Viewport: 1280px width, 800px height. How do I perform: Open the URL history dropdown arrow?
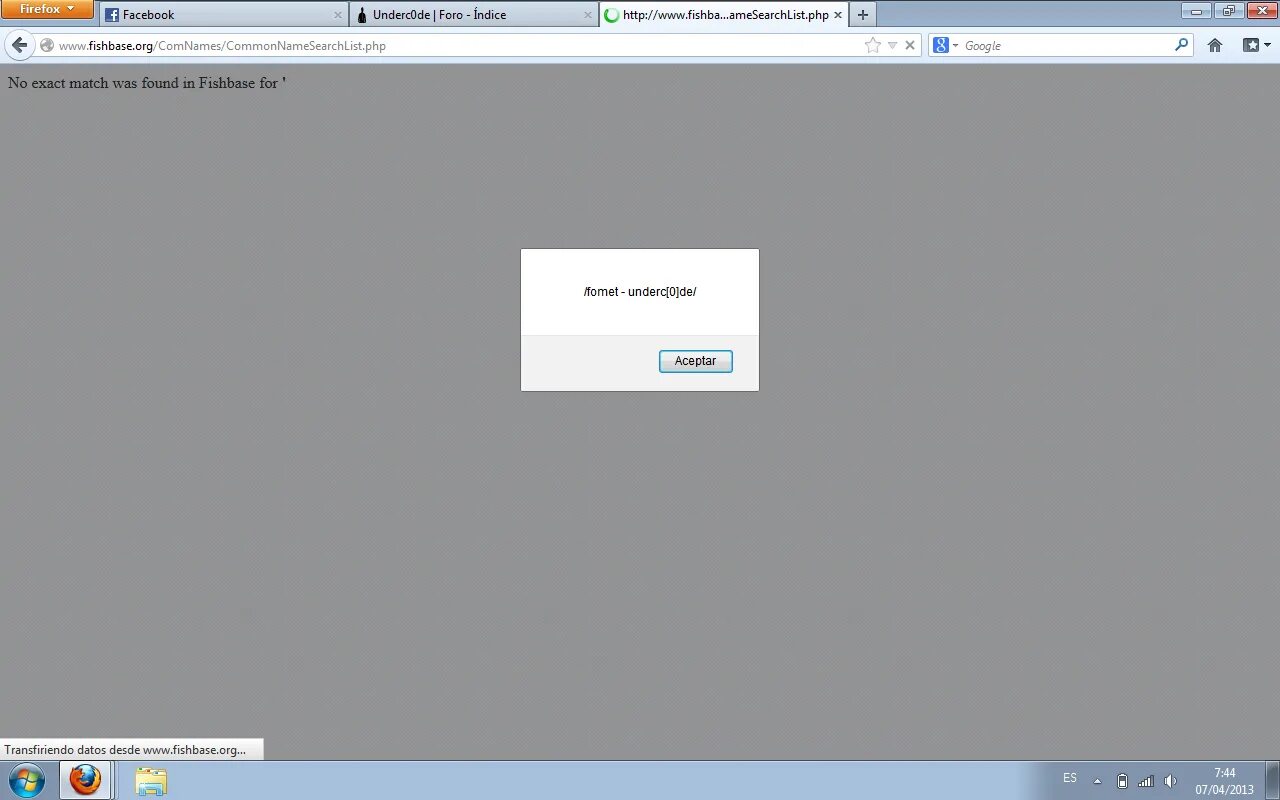tap(892, 45)
